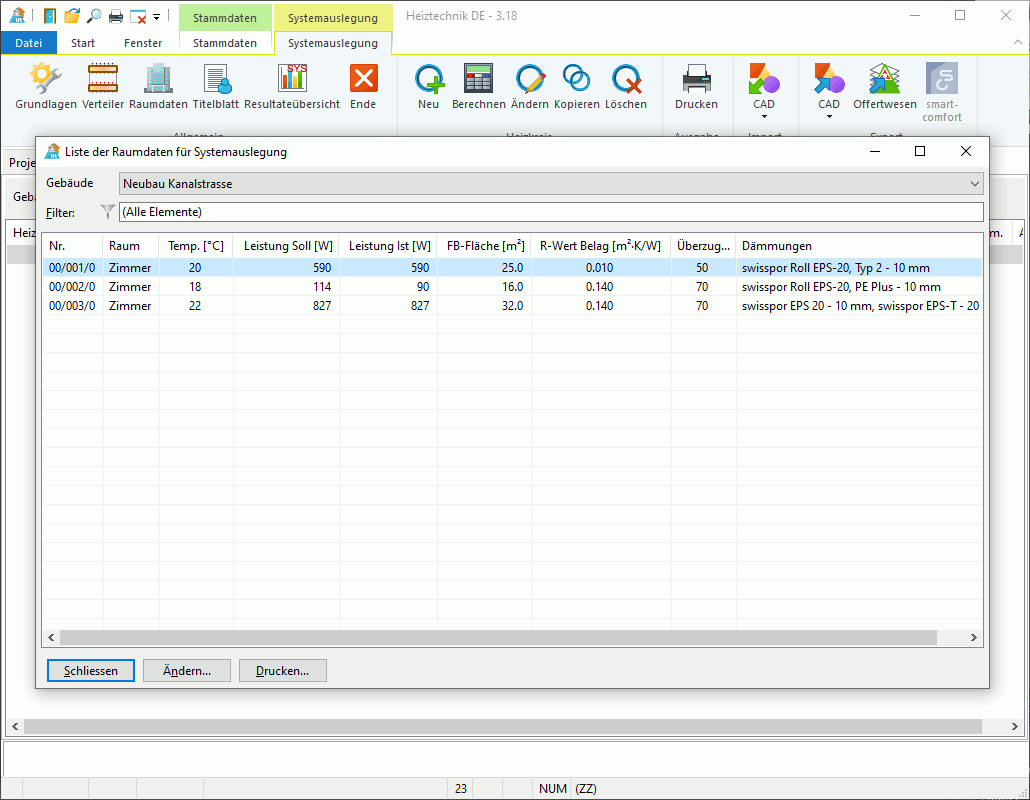Click dialog horizontal scrollbar right arrow
Screen dimensions: 1030x800
click(x=974, y=637)
